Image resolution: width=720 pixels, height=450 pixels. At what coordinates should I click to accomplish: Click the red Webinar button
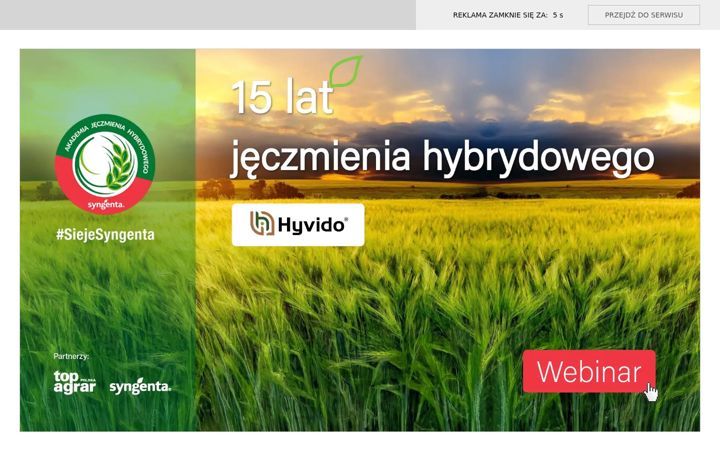tap(589, 371)
